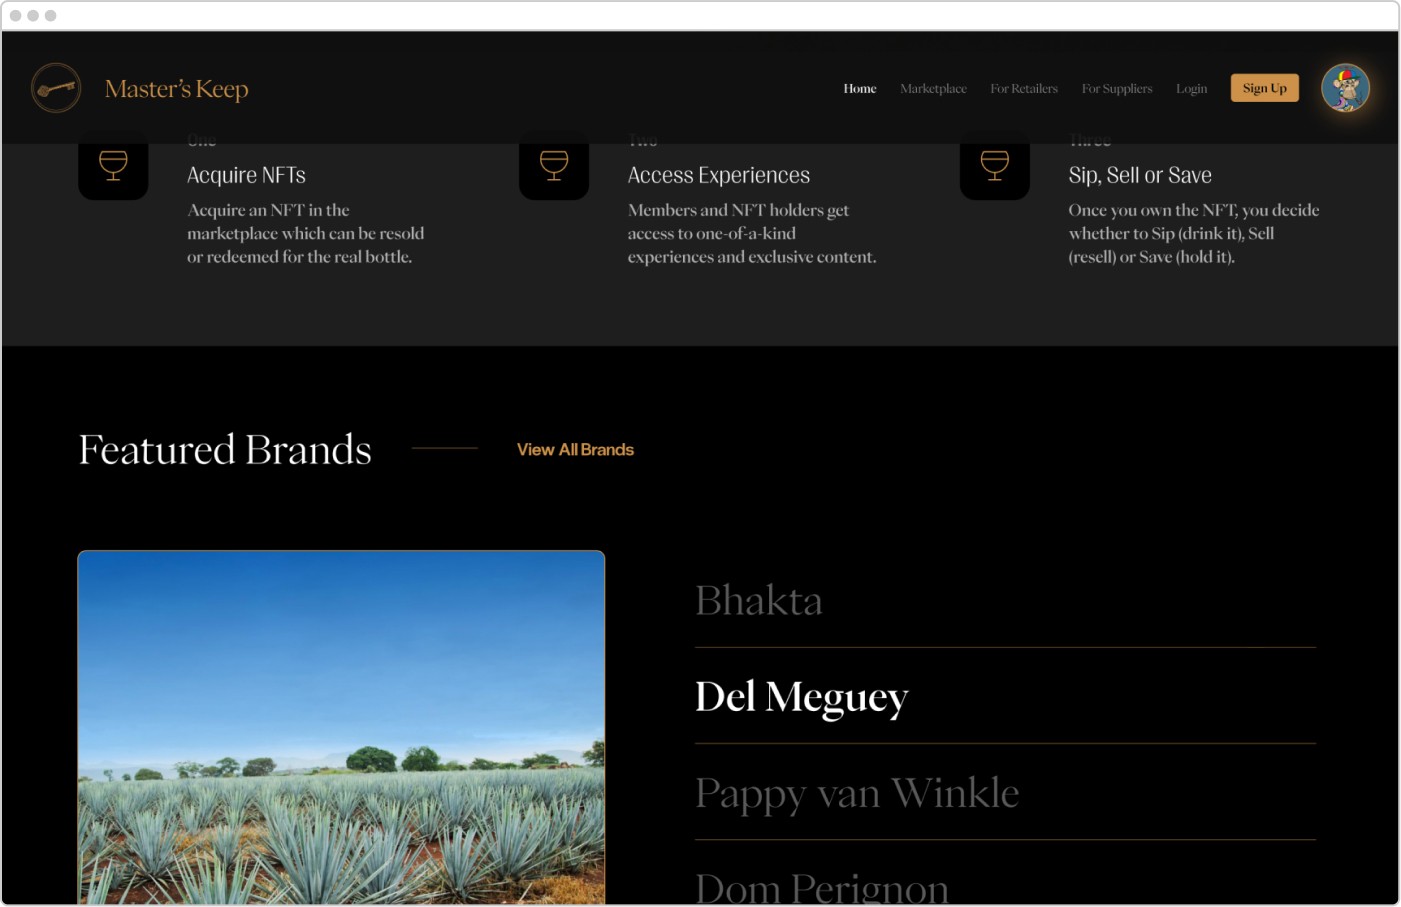Image resolution: width=1401 pixels, height=907 pixels.
Task: Click the Featured Brands heading
Action: click(x=225, y=450)
